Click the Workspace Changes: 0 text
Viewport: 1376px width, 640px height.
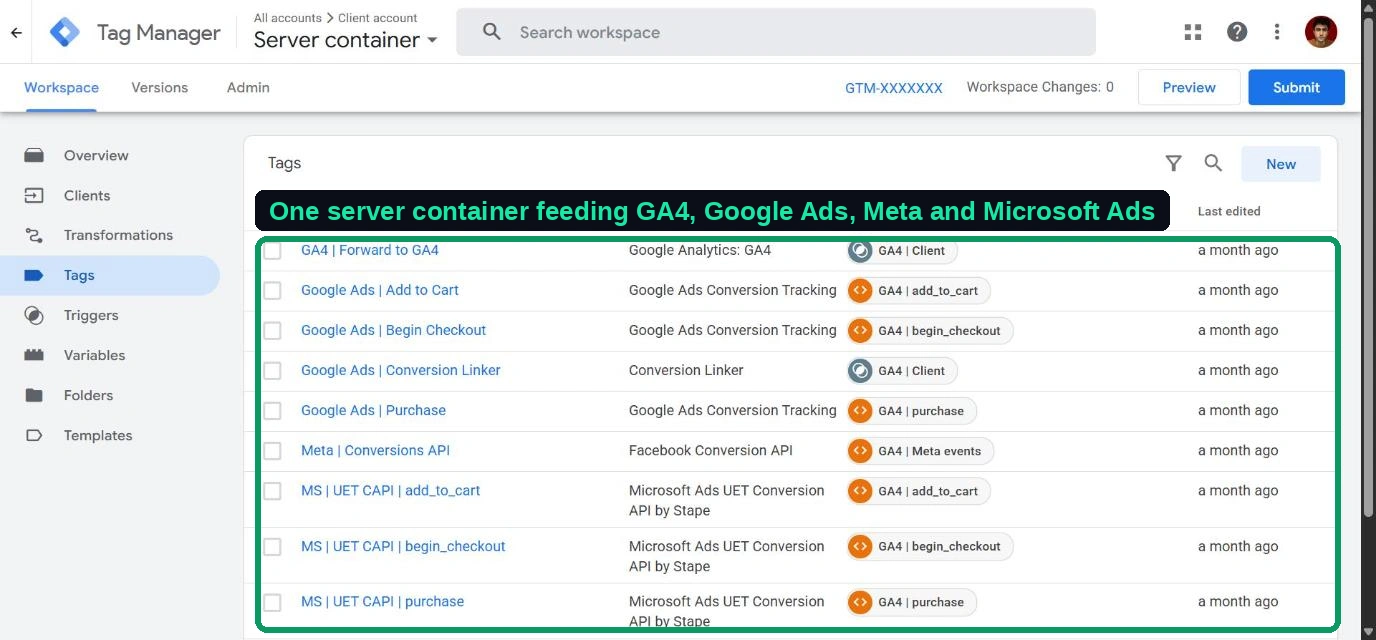click(1040, 87)
